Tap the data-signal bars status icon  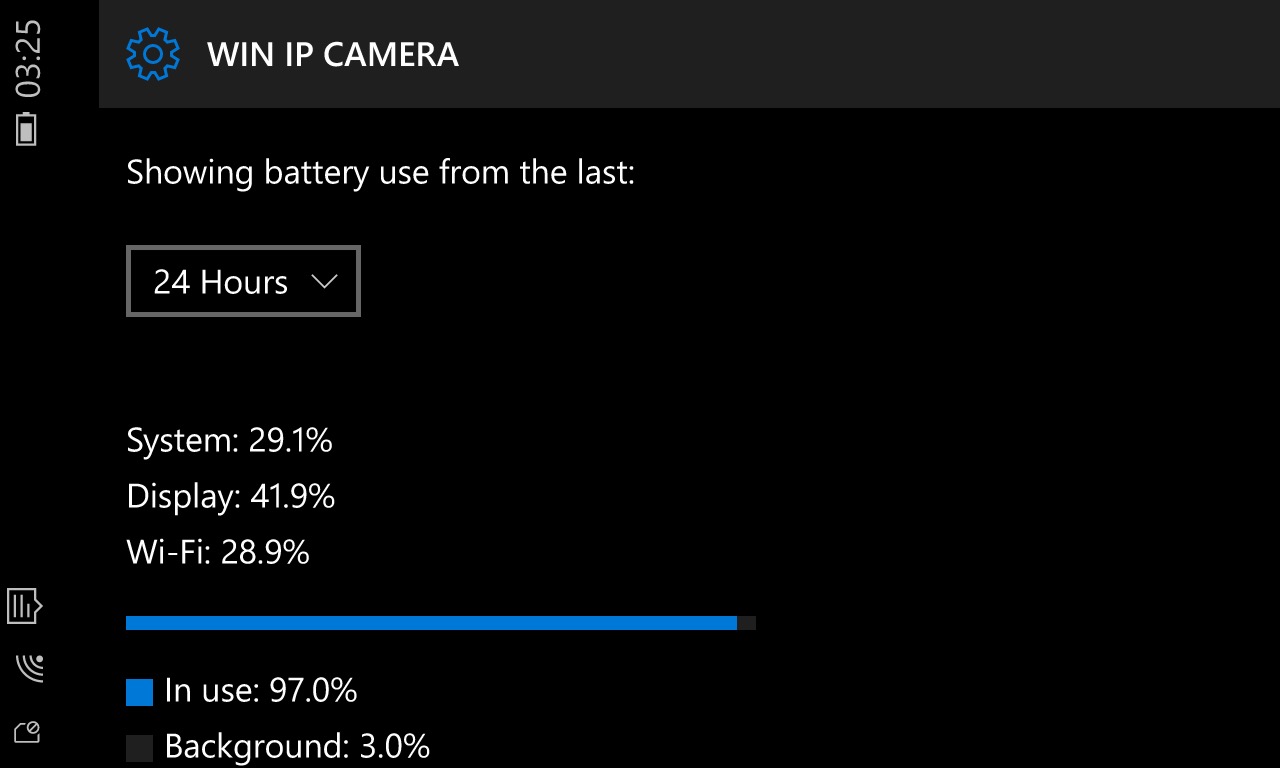coord(24,606)
